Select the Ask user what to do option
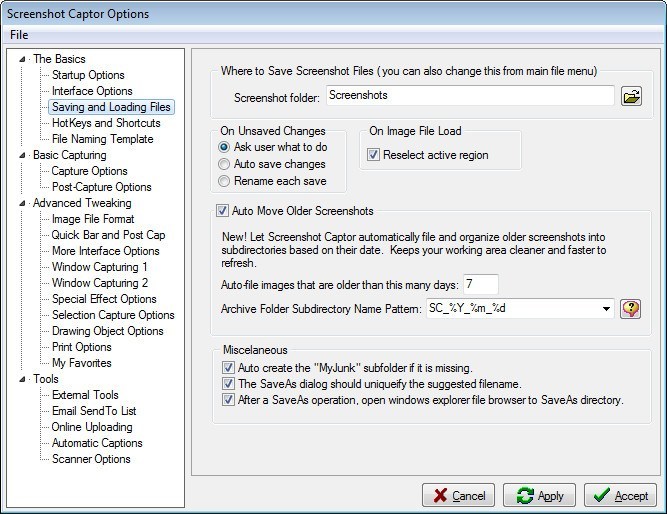The height and width of the screenshot is (514, 667). coord(224,147)
